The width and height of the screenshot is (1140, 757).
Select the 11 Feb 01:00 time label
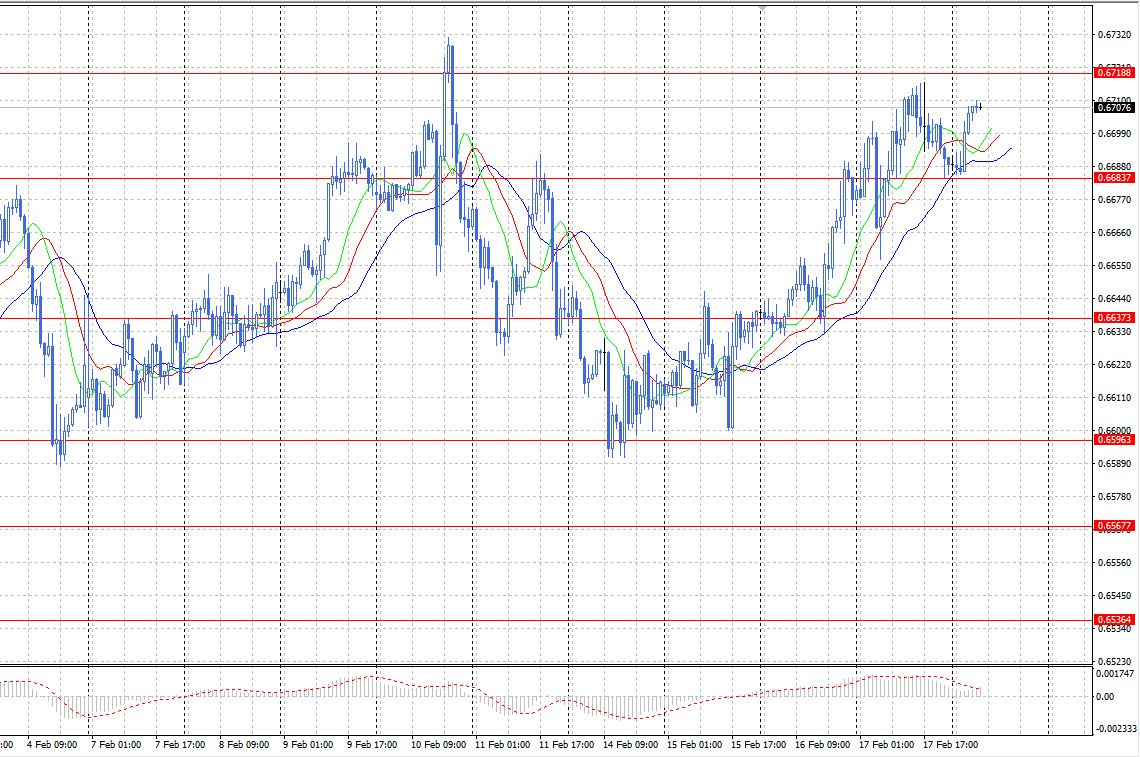[502, 745]
